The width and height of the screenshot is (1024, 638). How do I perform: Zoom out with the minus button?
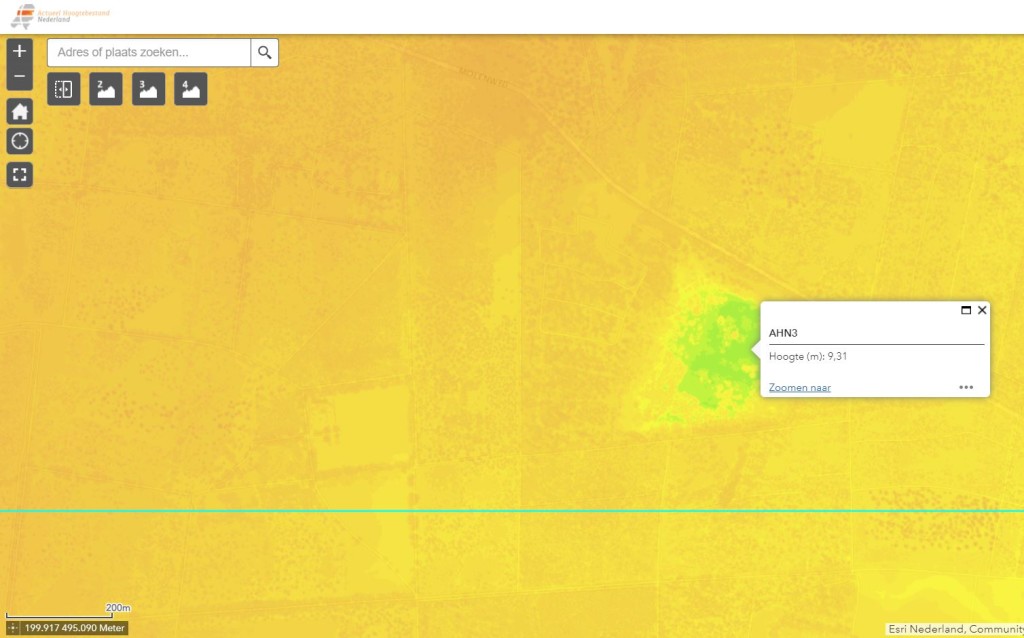point(20,76)
